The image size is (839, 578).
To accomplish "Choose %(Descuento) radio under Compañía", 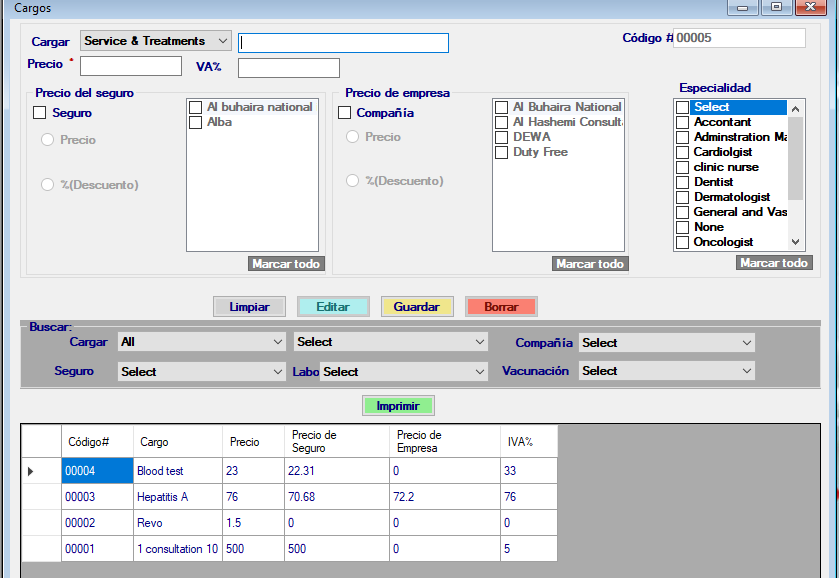I will click(x=352, y=181).
